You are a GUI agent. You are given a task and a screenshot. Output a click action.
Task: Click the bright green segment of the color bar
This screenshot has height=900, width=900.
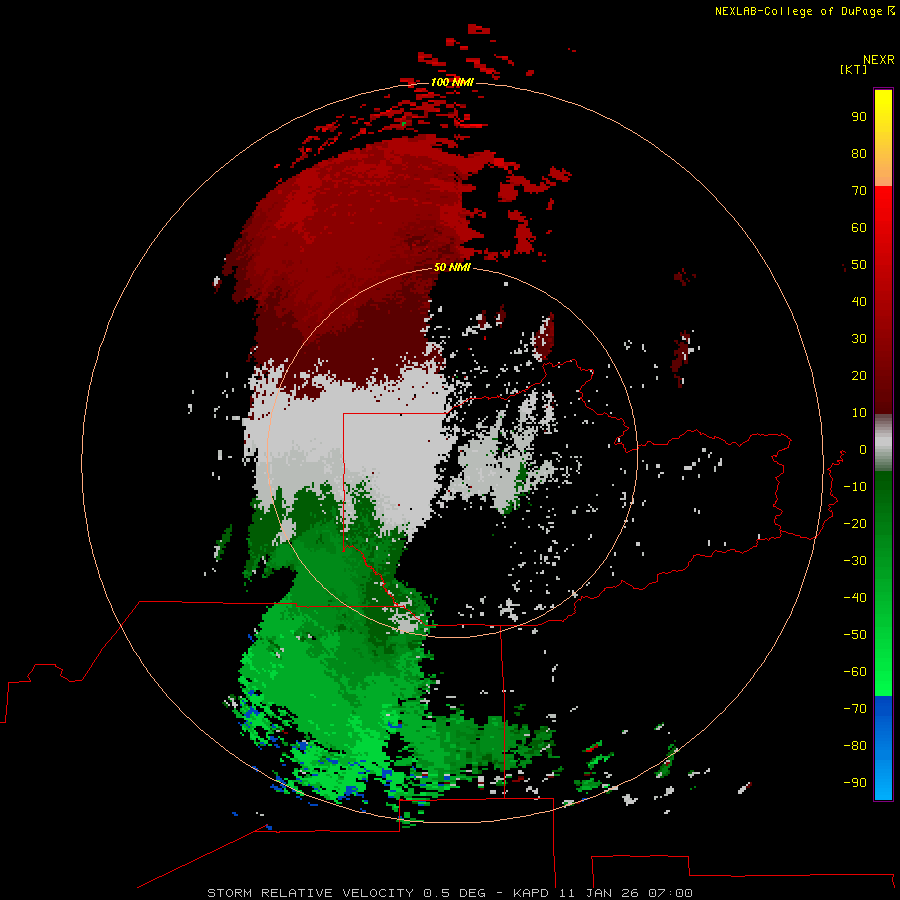click(883, 583)
